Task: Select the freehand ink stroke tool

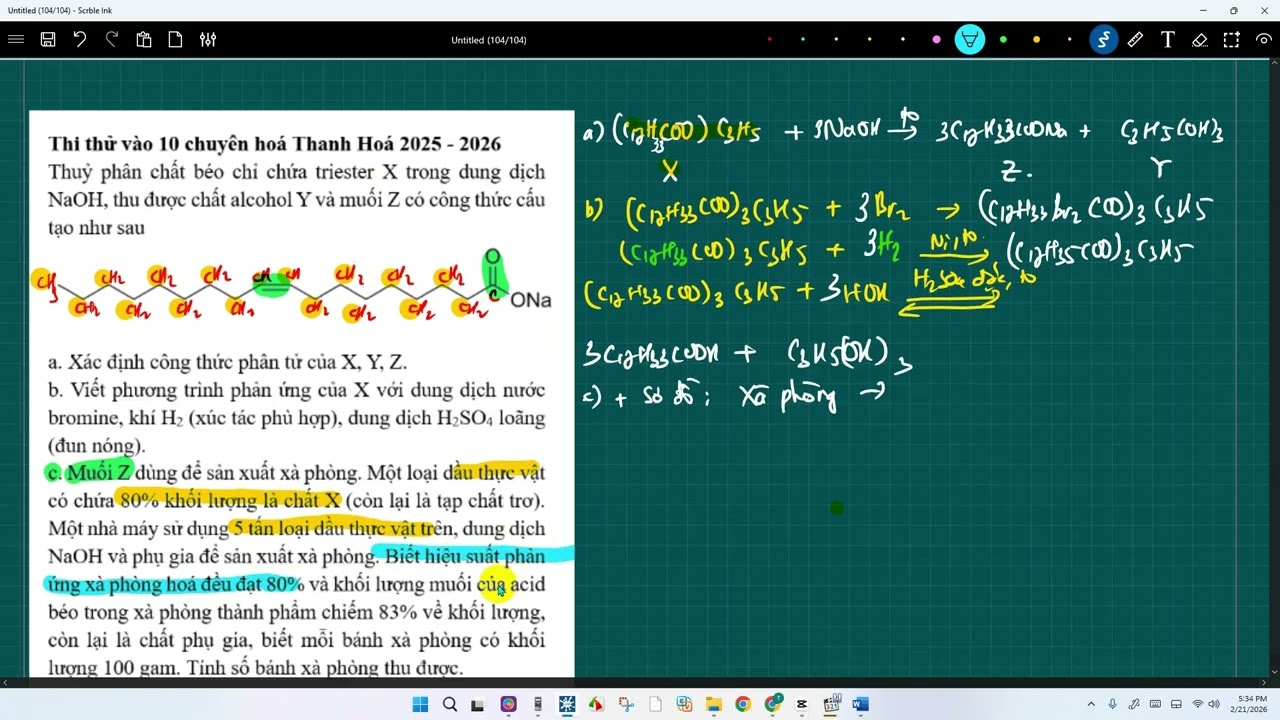Action: click(1103, 40)
